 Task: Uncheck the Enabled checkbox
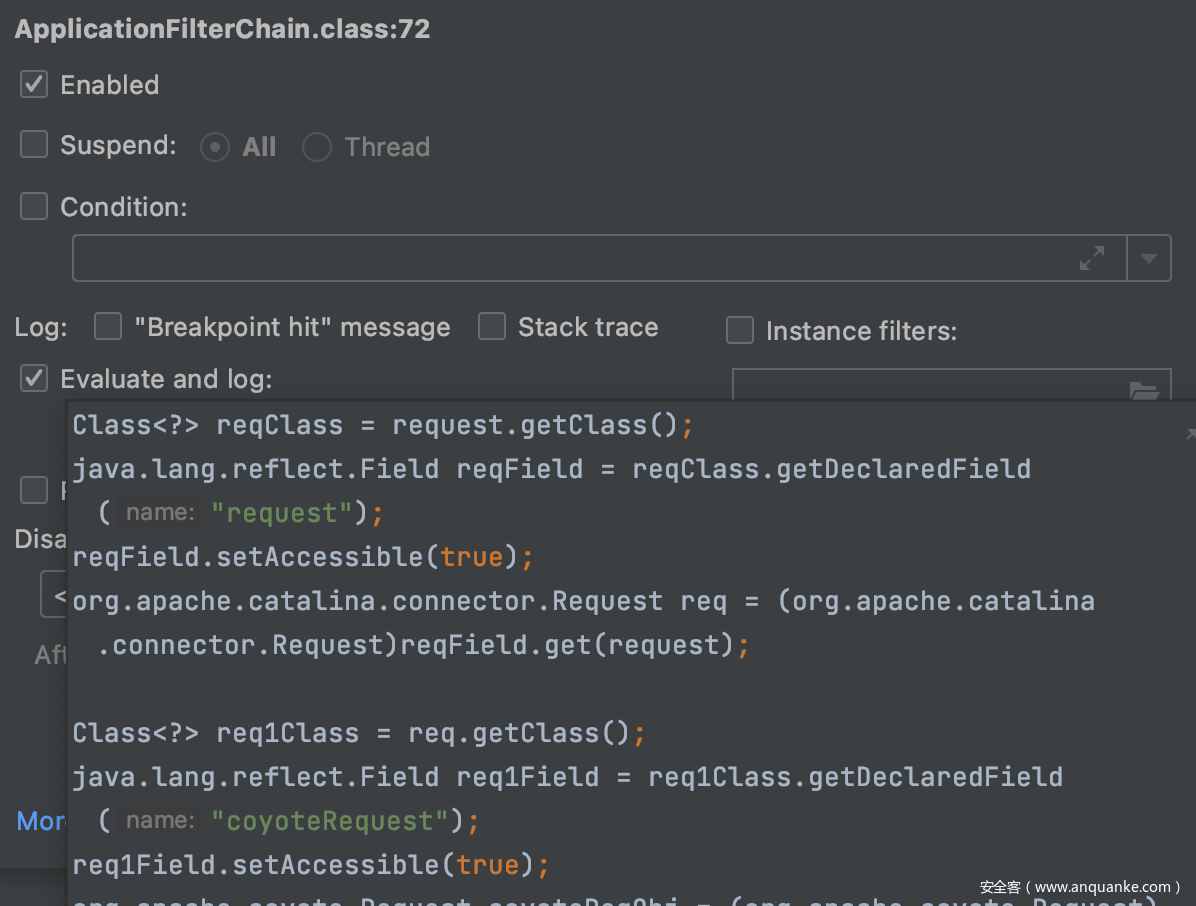(x=34, y=85)
